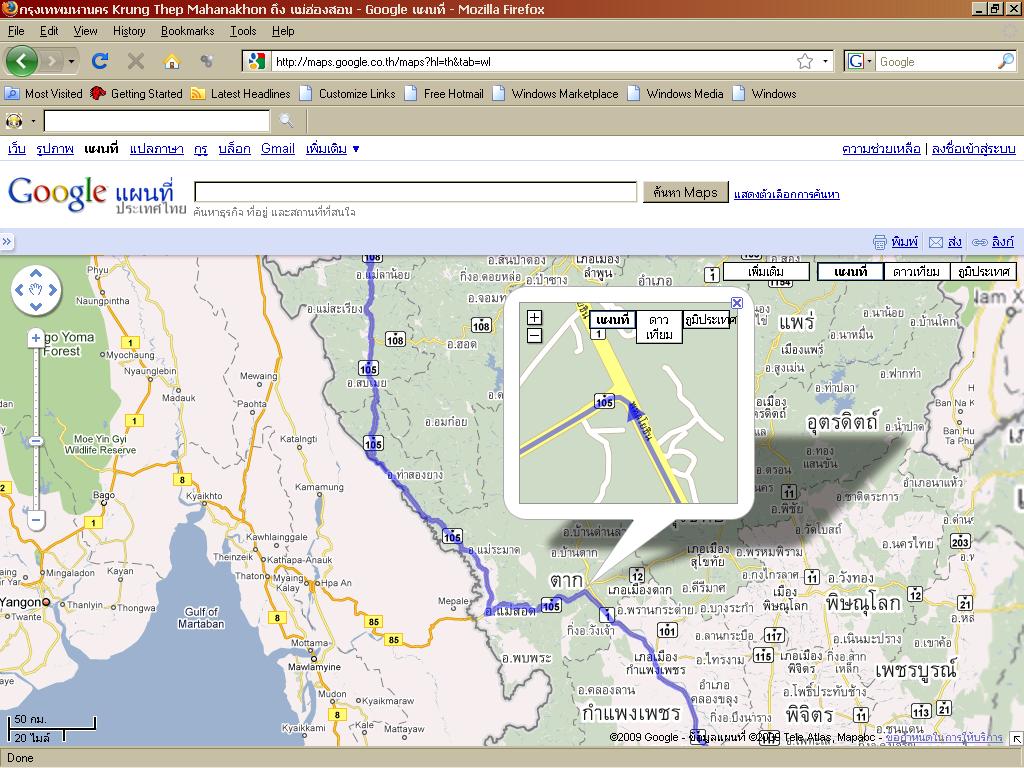
Task: Open the address bar history dropdown
Action: (825, 61)
